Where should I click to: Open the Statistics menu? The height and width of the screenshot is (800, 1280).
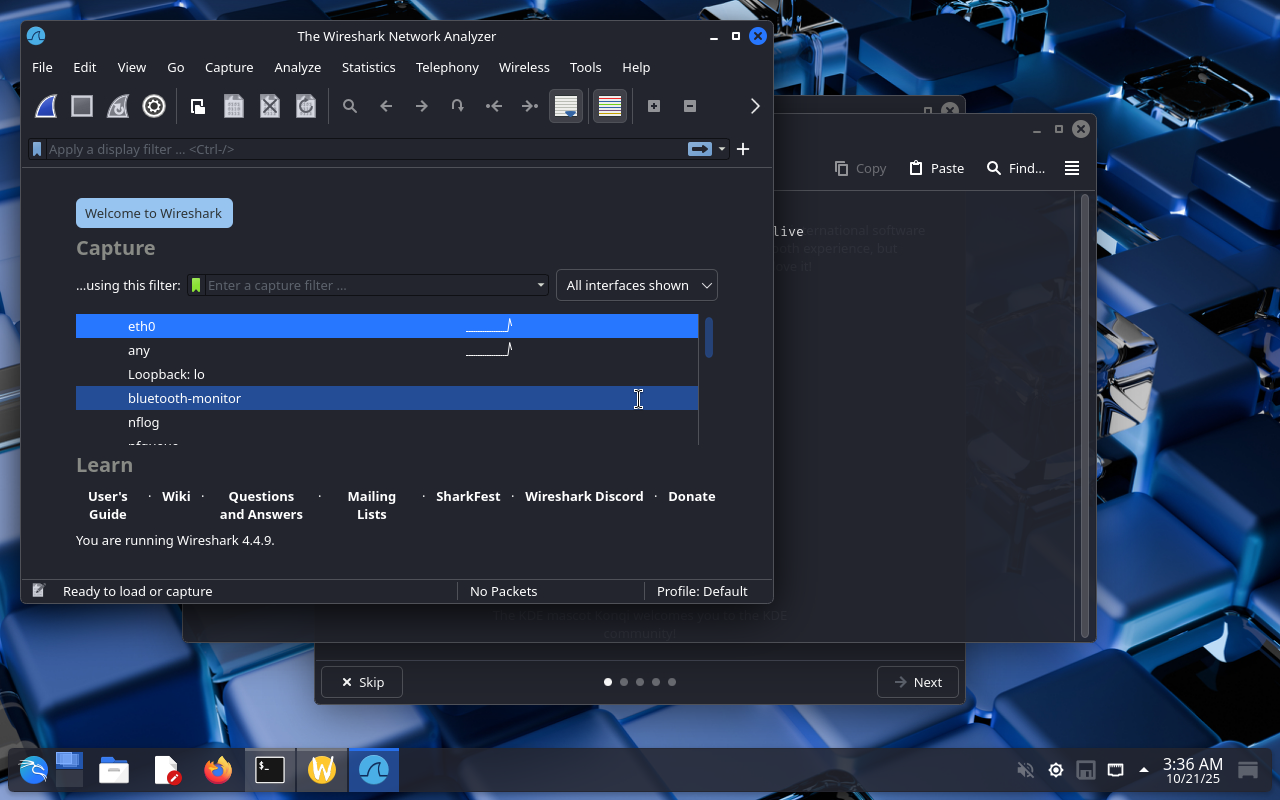pyautogui.click(x=368, y=67)
